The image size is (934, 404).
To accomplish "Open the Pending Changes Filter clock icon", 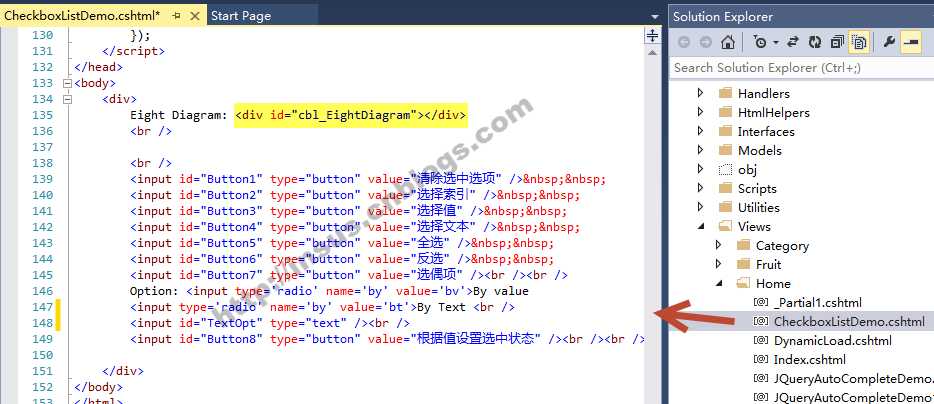I will [x=760, y=42].
